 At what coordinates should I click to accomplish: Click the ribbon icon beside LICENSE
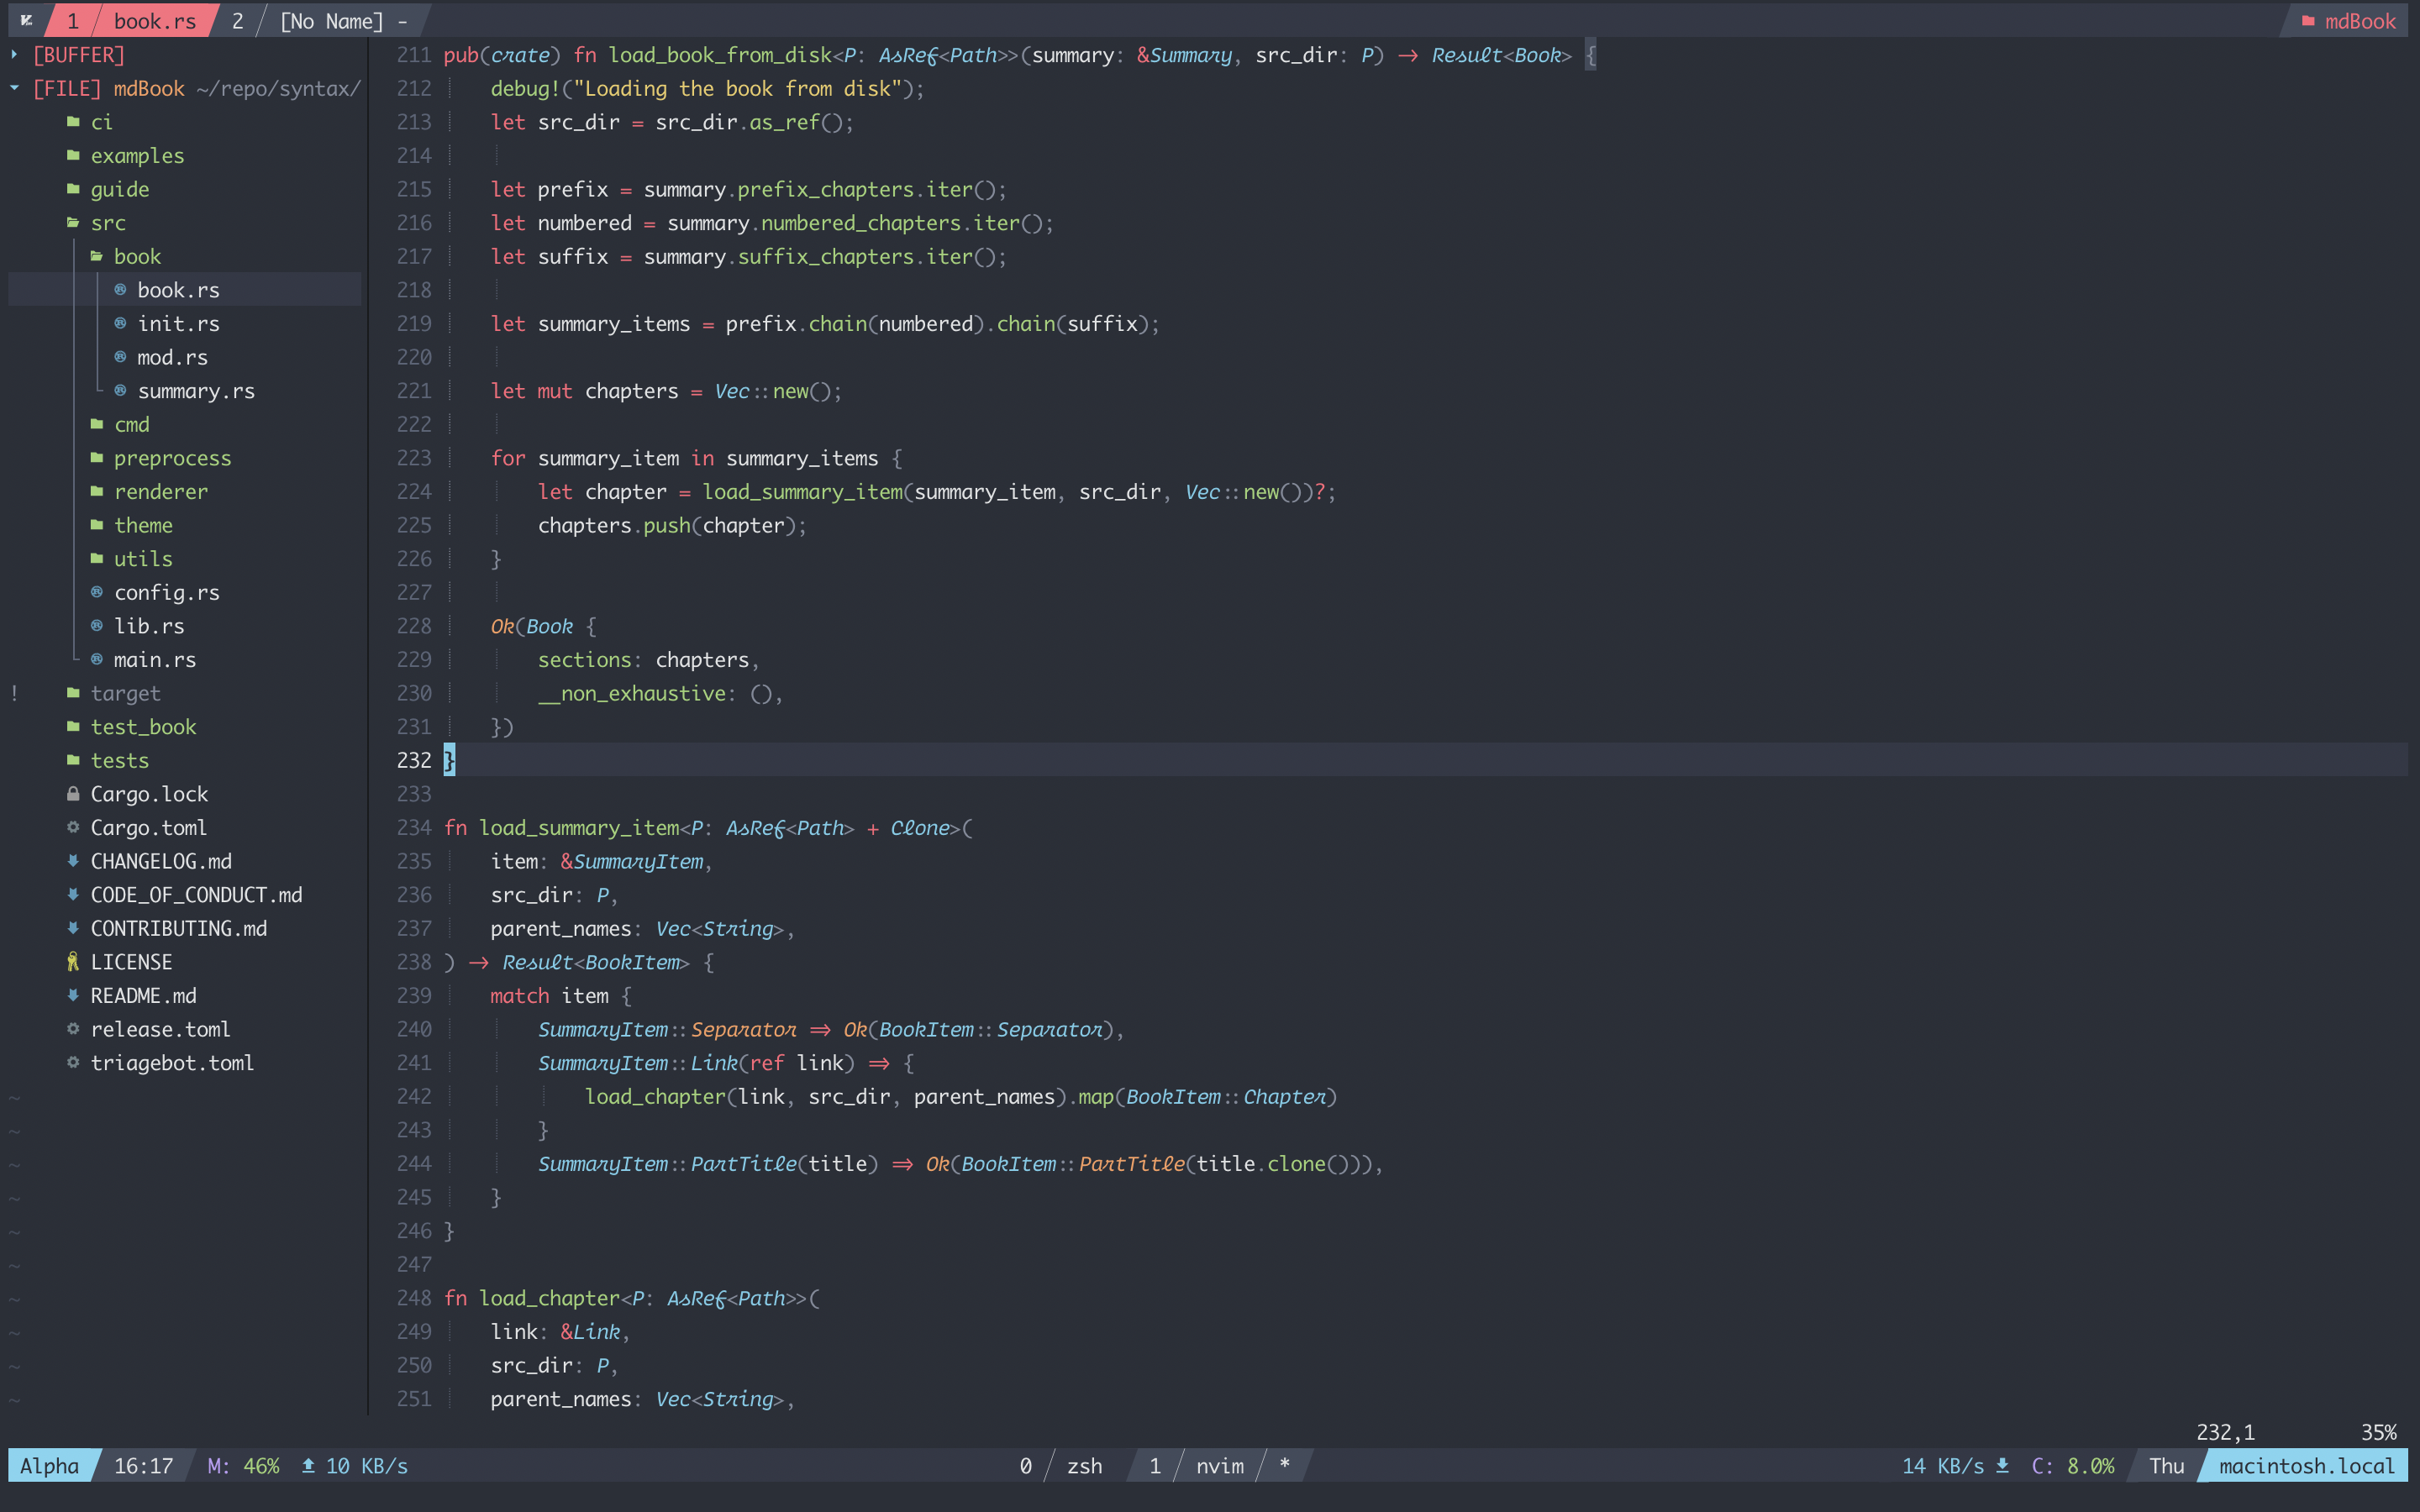pos(73,962)
